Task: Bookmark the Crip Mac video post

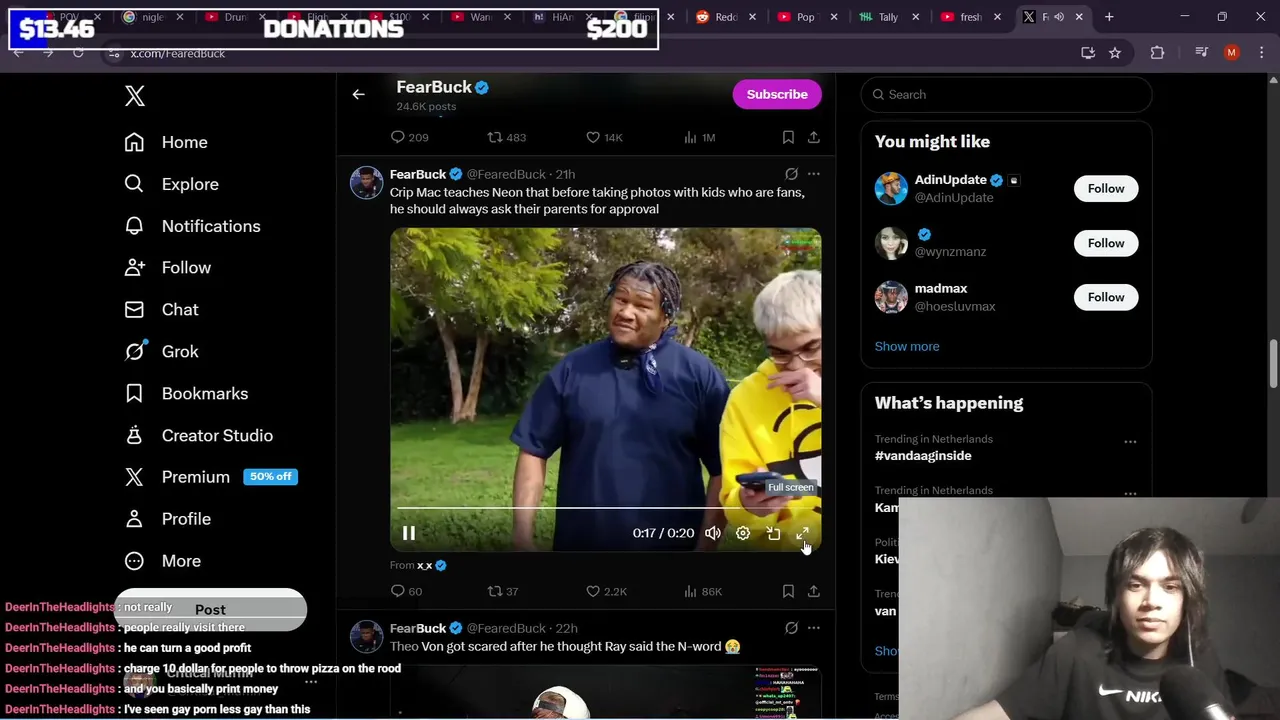Action: click(x=788, y=591)
